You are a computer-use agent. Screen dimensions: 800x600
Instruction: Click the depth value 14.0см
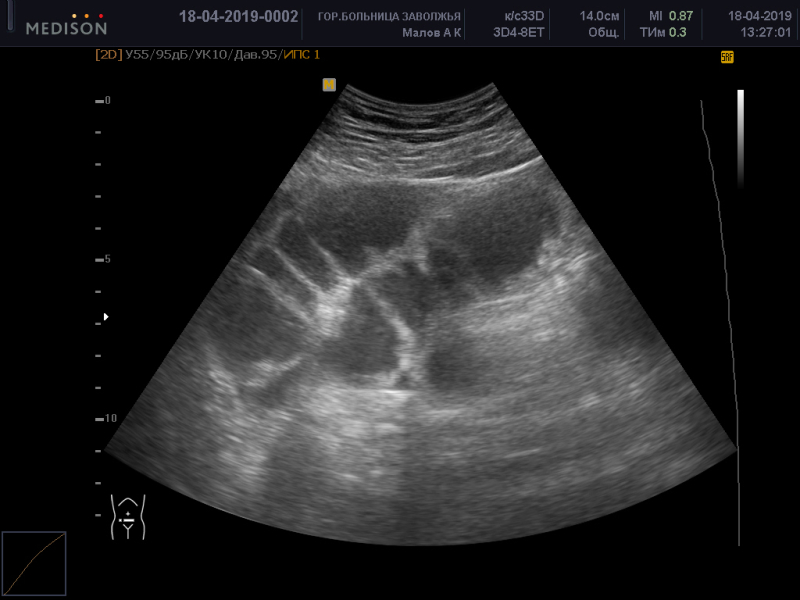(599, 16)
